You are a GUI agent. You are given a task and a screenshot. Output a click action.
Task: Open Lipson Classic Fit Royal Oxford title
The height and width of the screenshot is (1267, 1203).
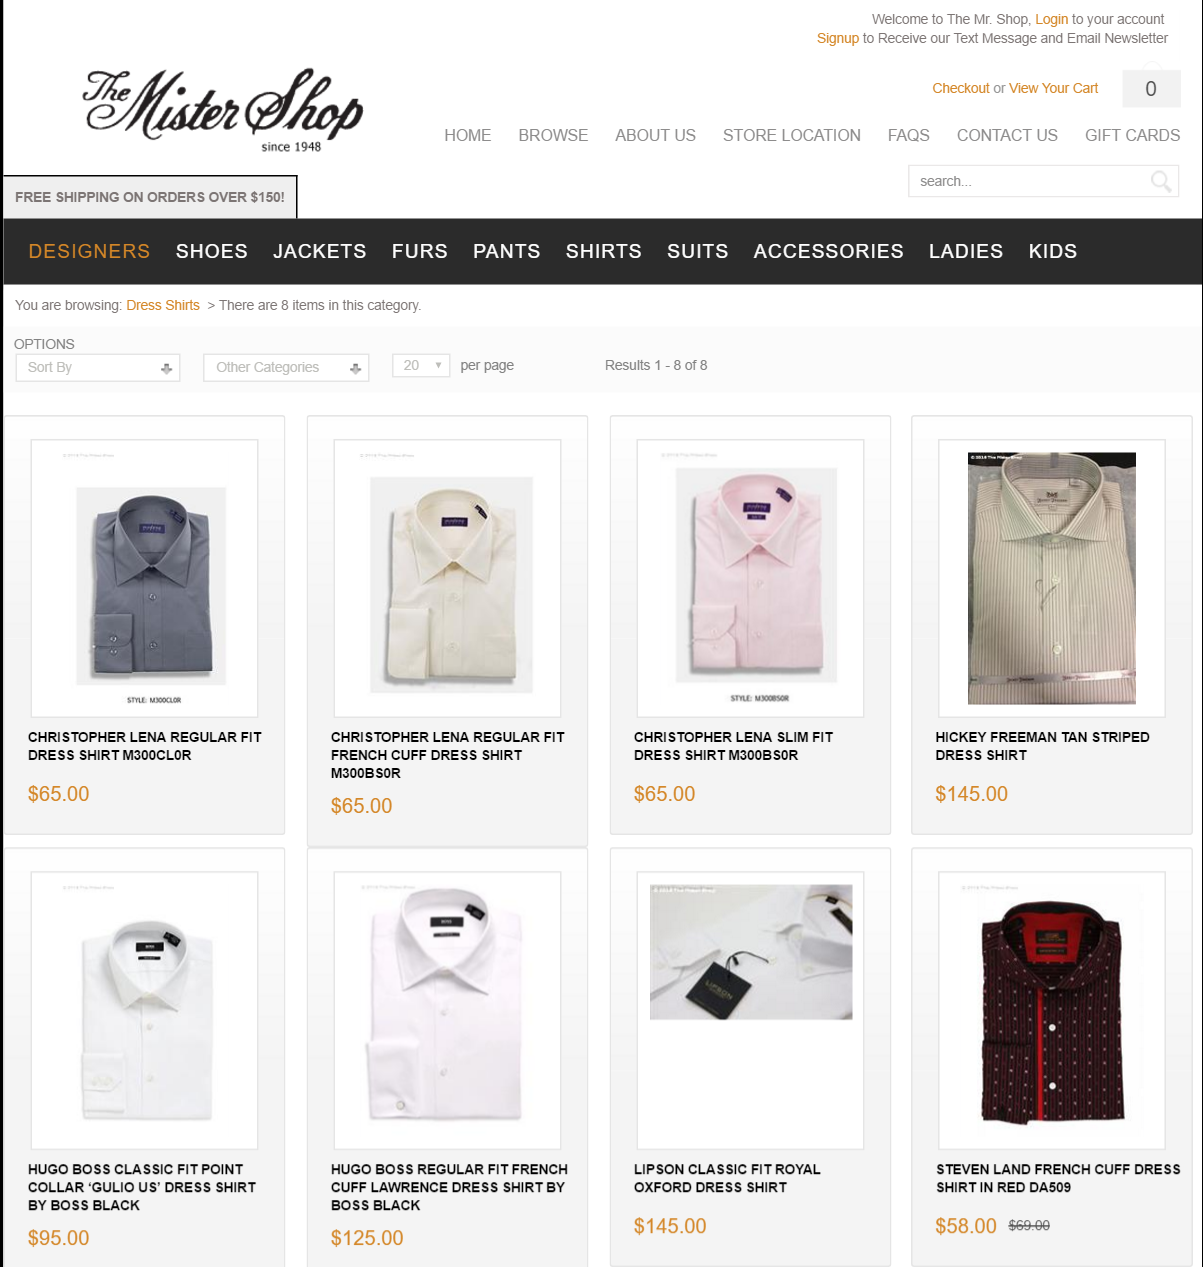(x=727, y=1178)
